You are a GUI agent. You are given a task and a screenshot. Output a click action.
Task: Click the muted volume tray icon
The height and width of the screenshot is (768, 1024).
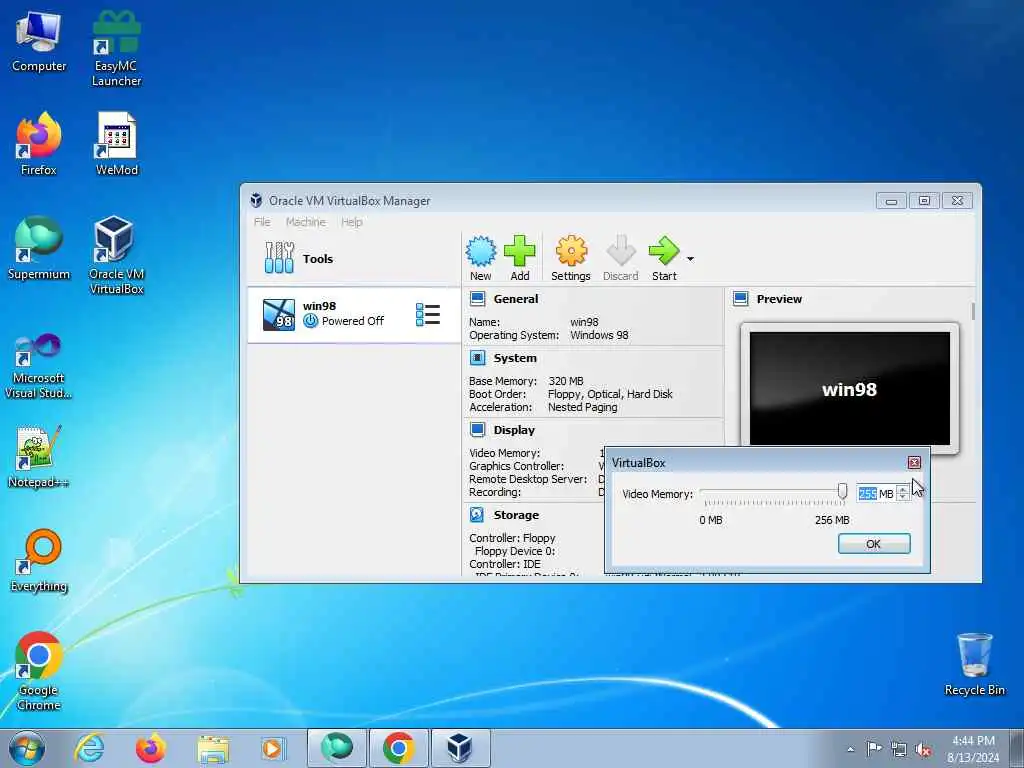pyautogui.click(x=923, y=749)
